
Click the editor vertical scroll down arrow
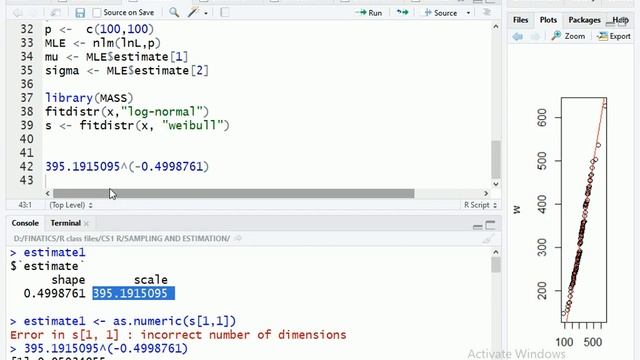point(496,184)
